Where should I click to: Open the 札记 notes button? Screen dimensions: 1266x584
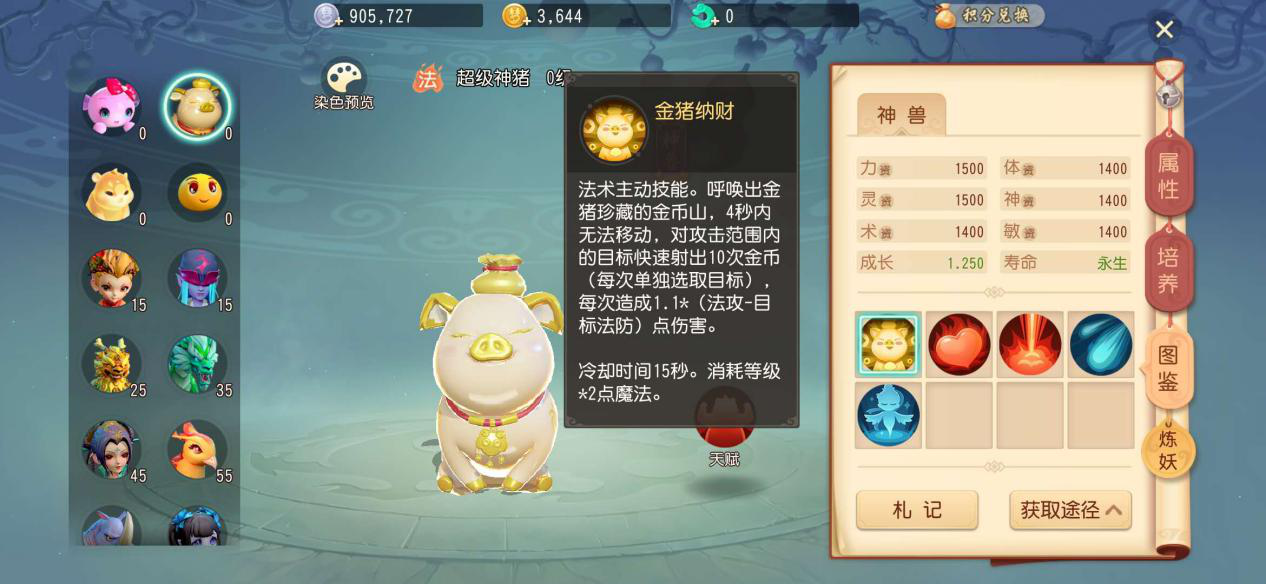[x=917, y=510]
